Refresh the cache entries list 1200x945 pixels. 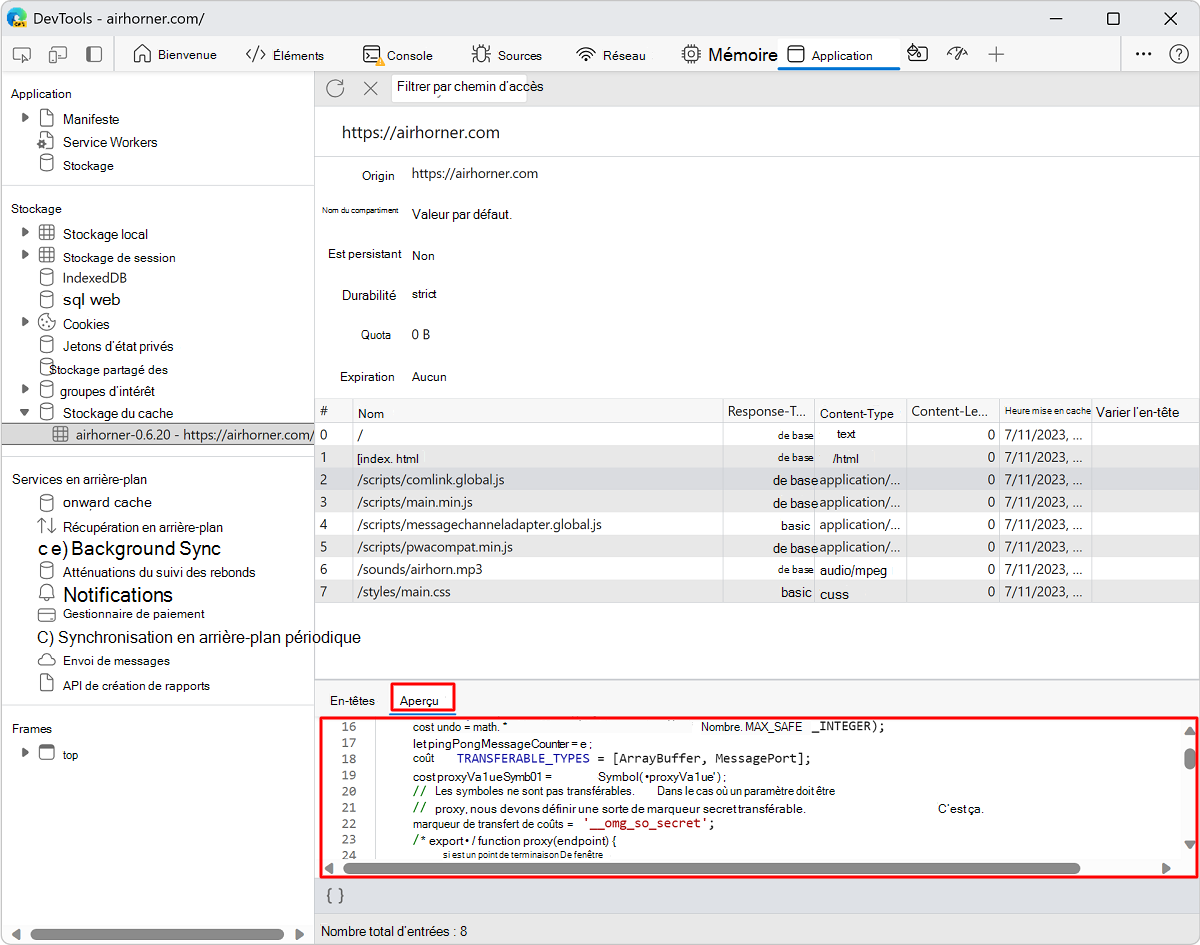coord(335,88)
